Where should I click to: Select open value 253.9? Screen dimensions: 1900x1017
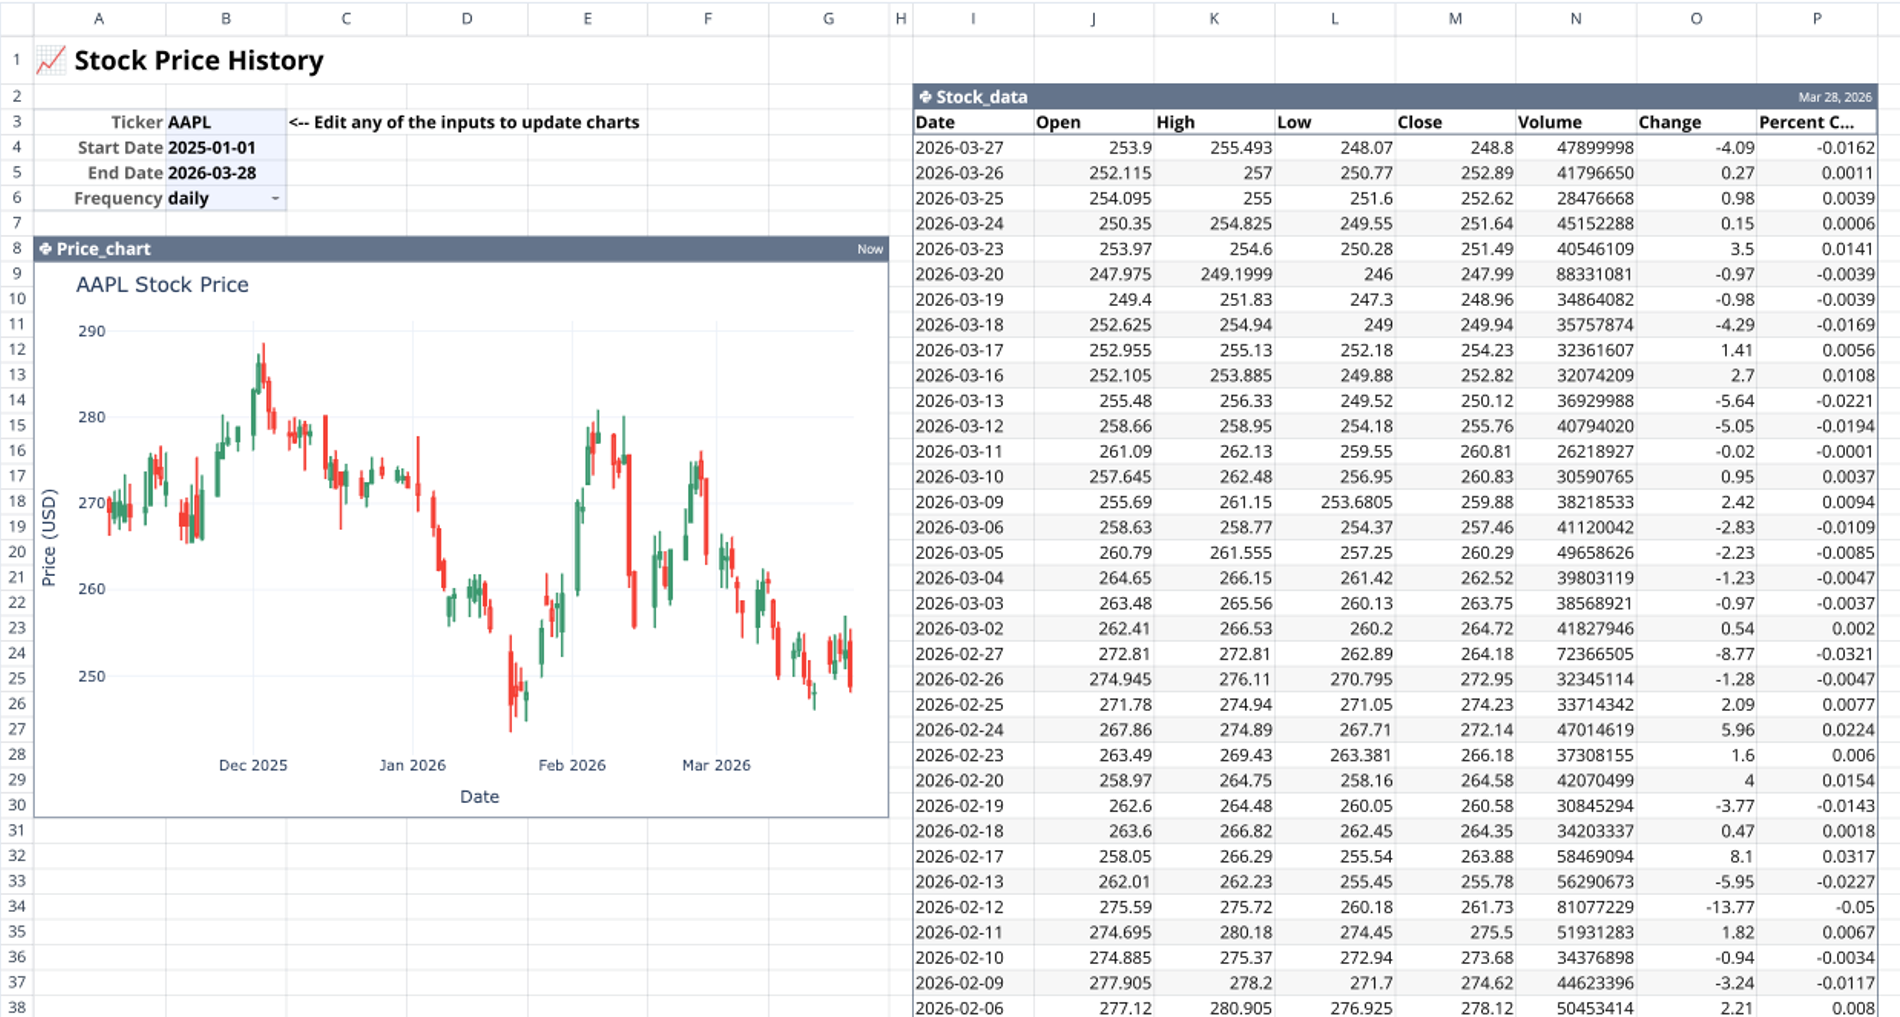[x=1094, y=147]
